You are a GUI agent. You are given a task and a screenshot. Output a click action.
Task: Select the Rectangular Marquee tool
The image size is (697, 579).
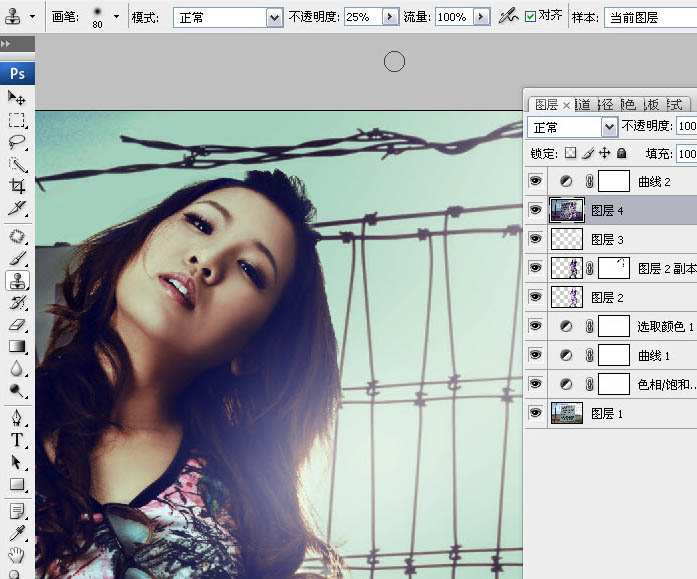point(17,120)
